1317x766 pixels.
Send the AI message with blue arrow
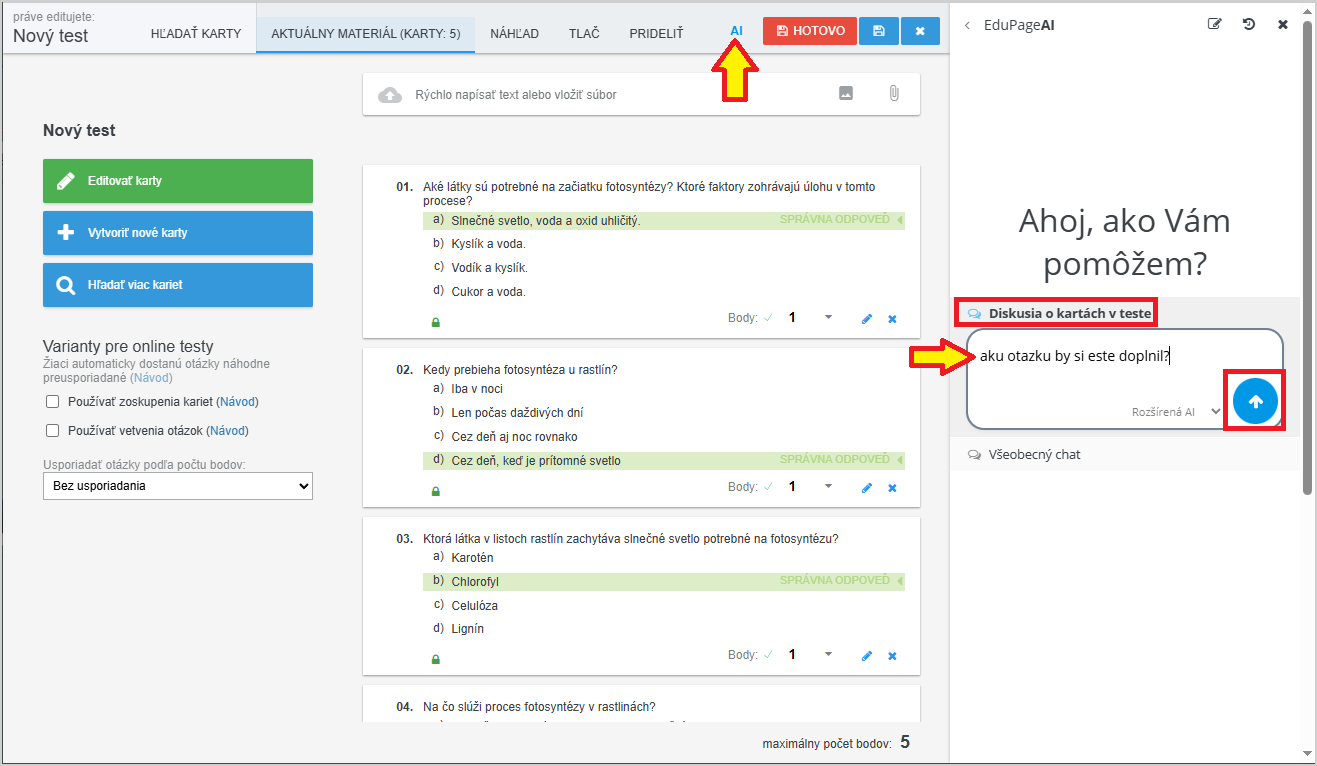1255,401
